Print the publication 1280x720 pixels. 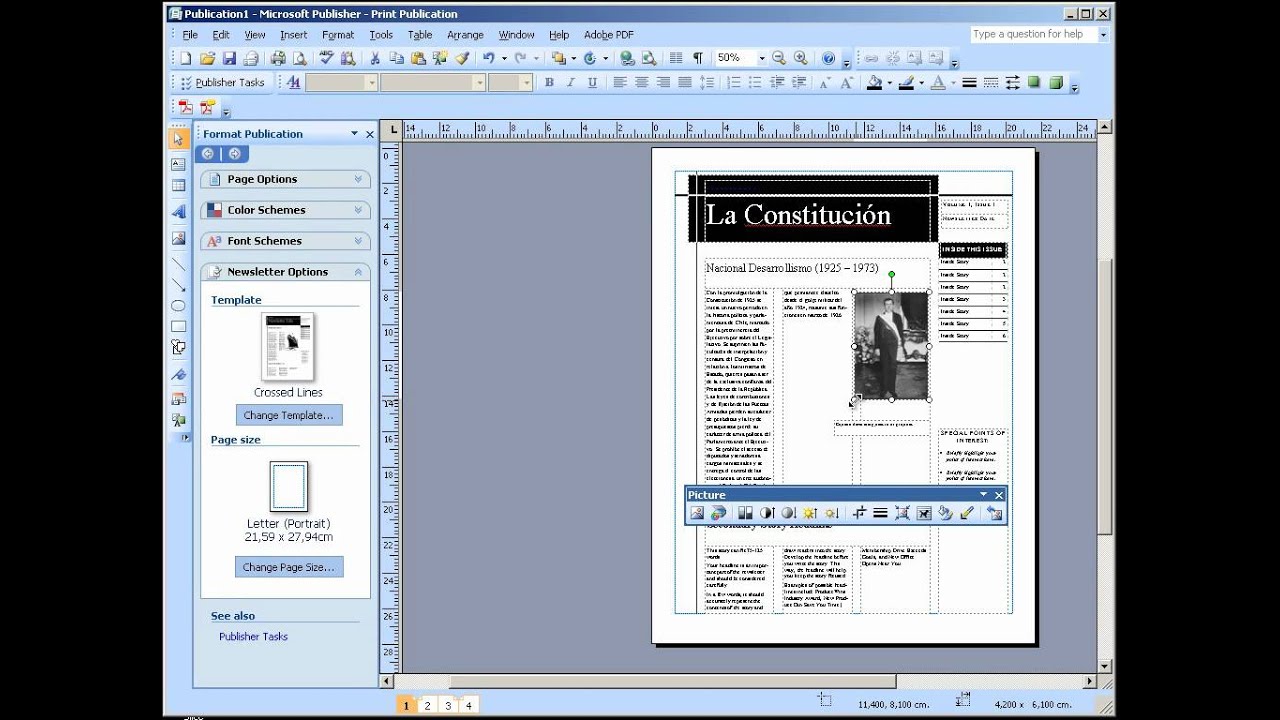[278, 58]
